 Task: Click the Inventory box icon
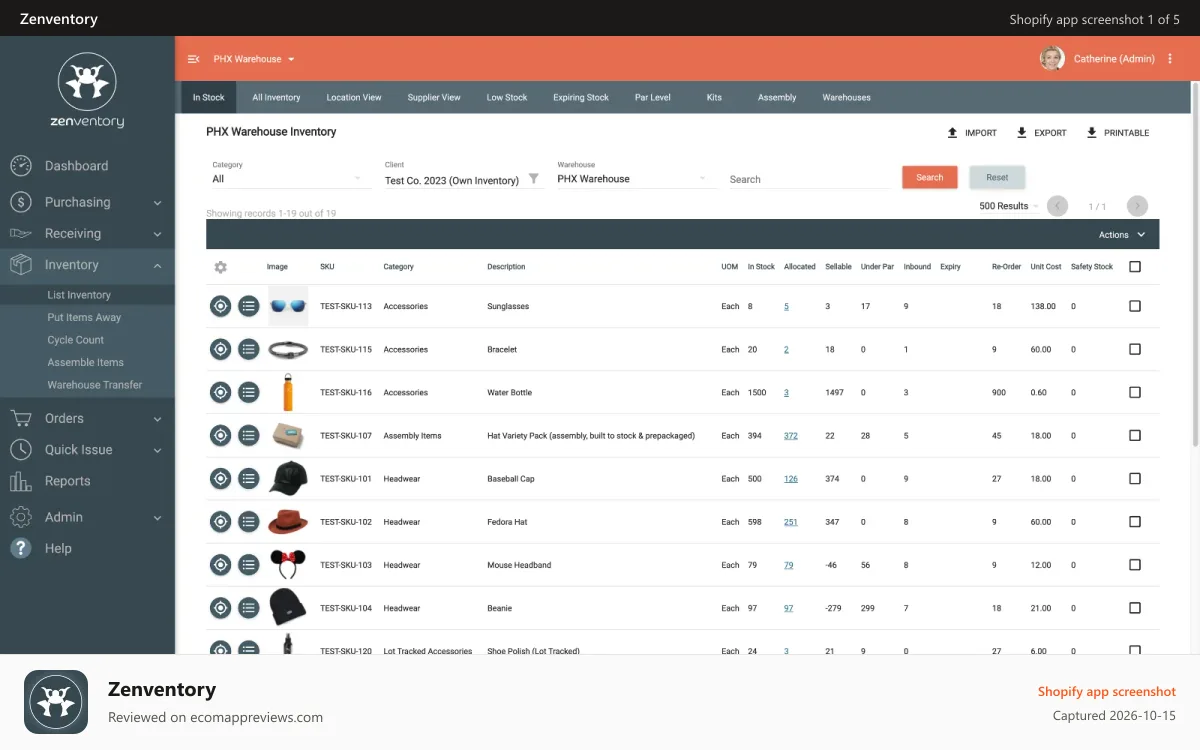coord(21,265)
